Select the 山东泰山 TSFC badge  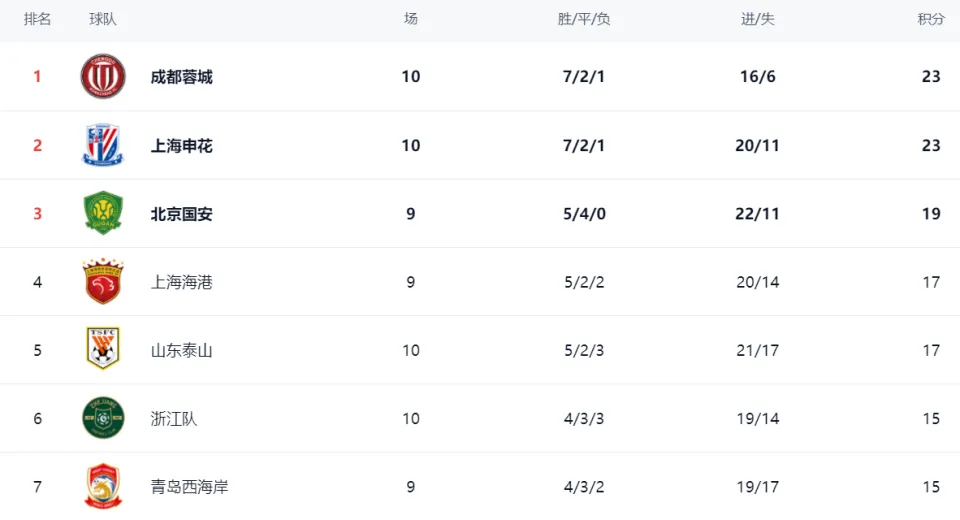pyautogui.click(x=103, y=349)
